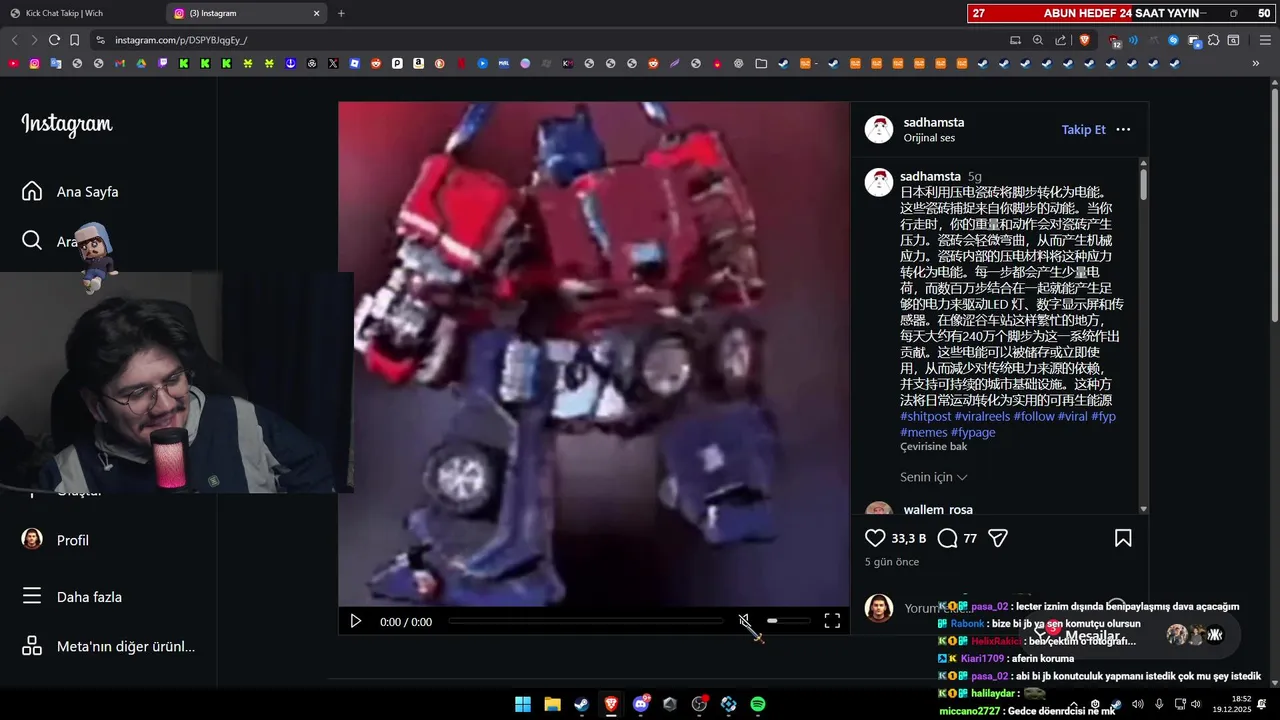Click share page icon in address bar
This screenshot has height=720, width=1280.
[x=1061, y=40]
